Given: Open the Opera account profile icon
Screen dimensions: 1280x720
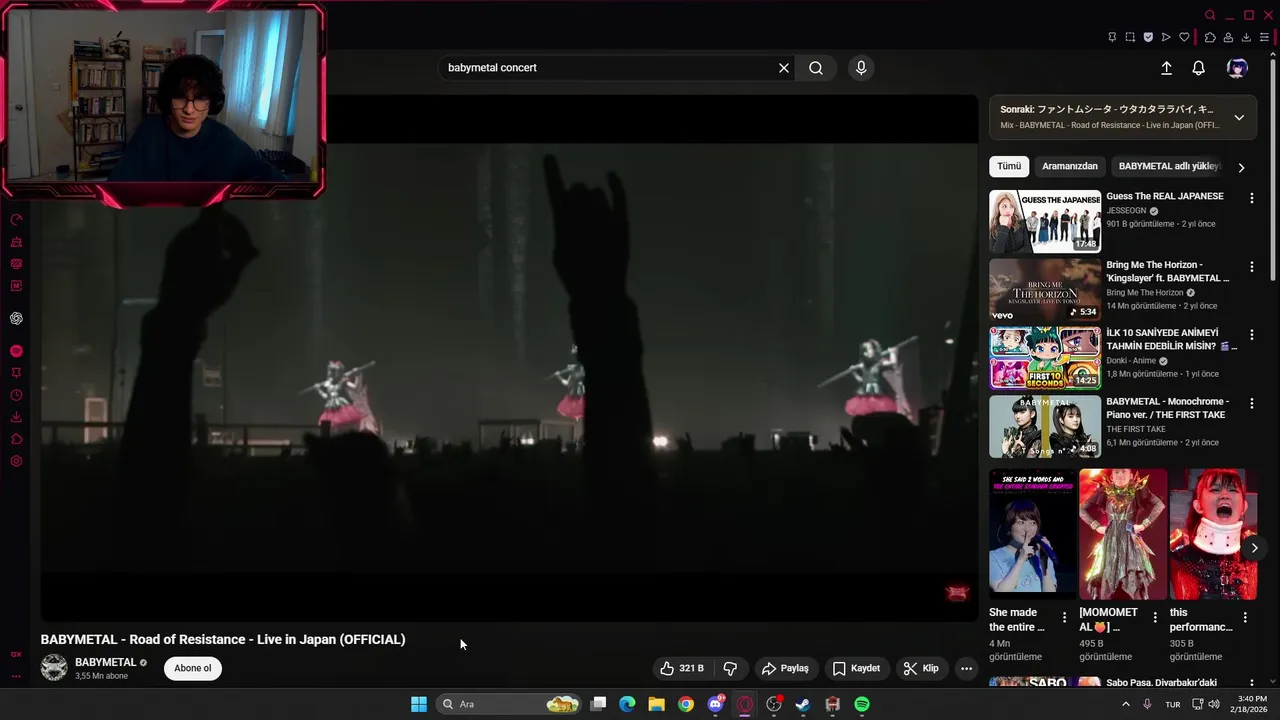Looking at the screenshot, I should coord(1228,37).
